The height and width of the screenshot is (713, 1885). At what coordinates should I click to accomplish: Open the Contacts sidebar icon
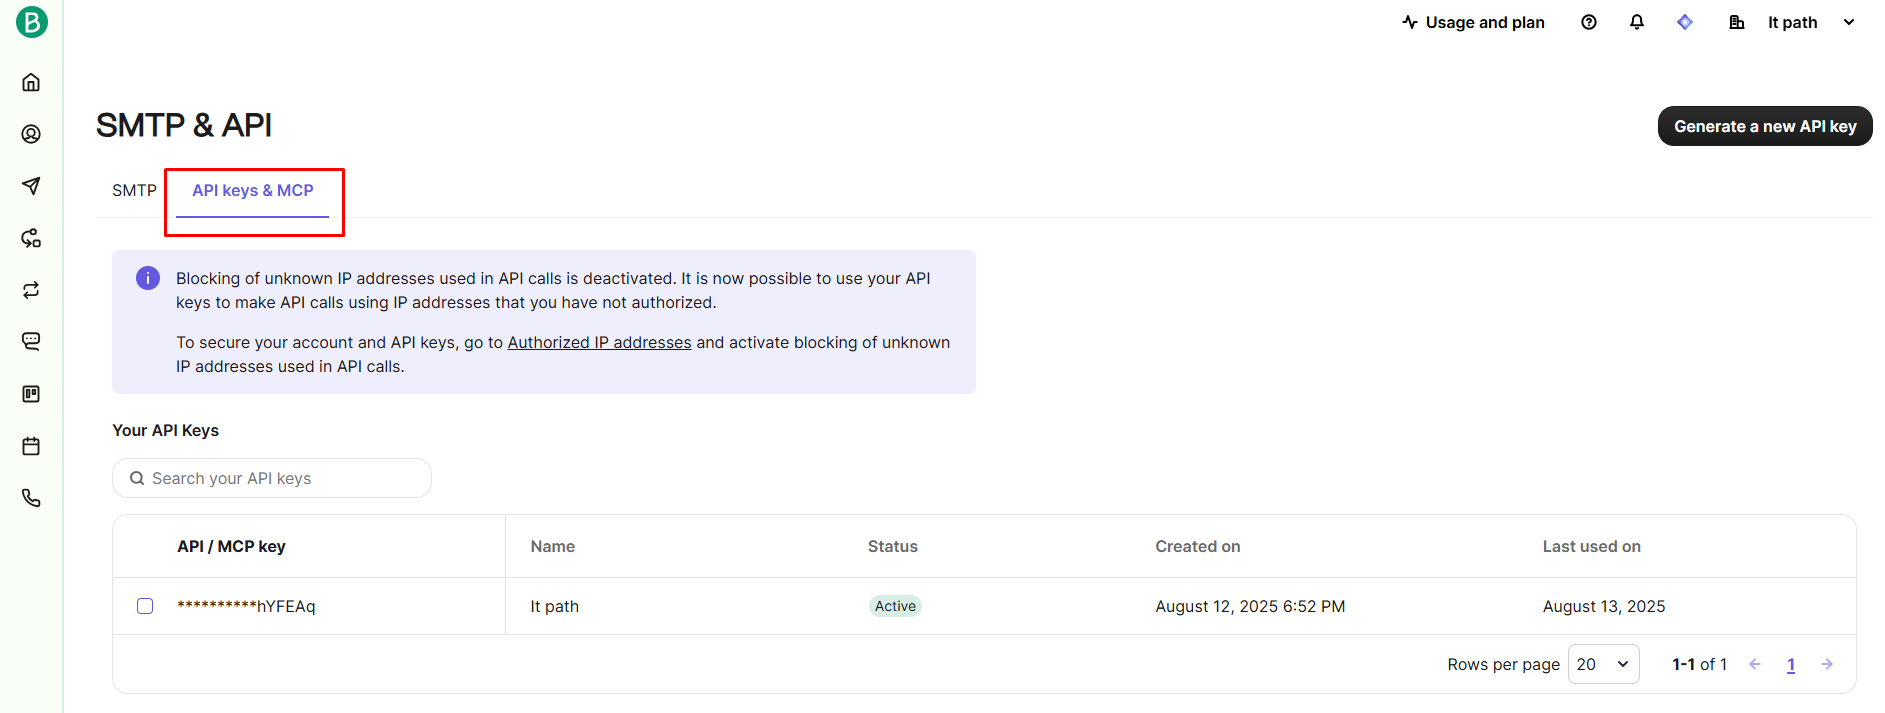click(x=31, y=134)
